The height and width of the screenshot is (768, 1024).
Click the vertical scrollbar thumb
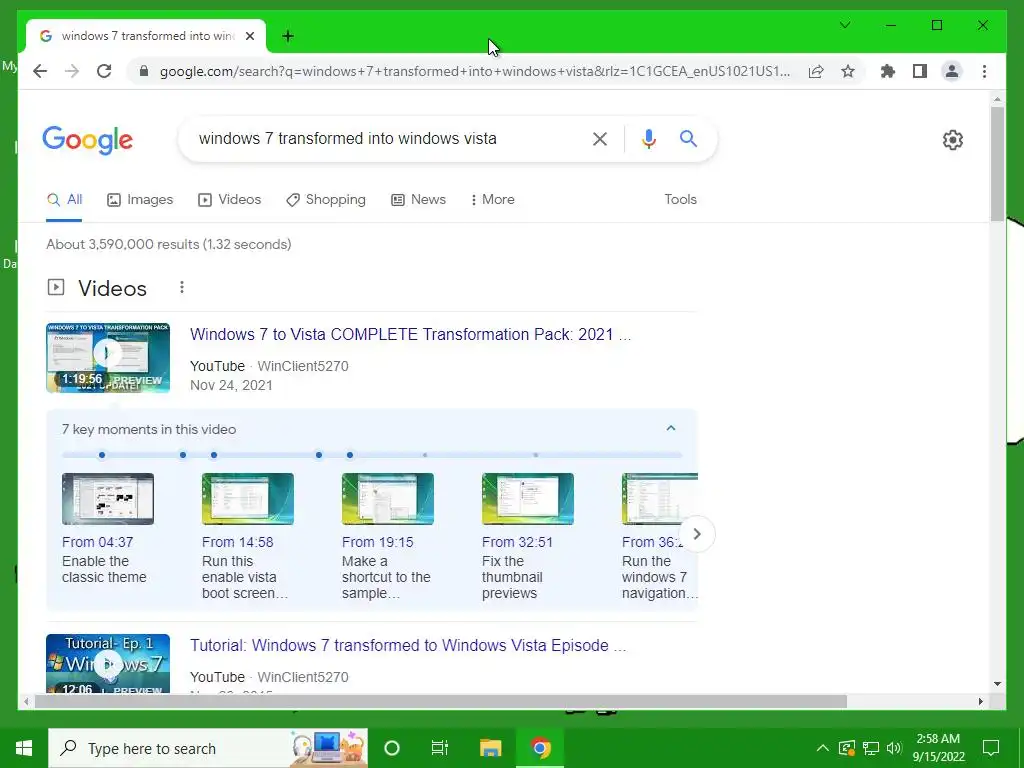[997, 164]
